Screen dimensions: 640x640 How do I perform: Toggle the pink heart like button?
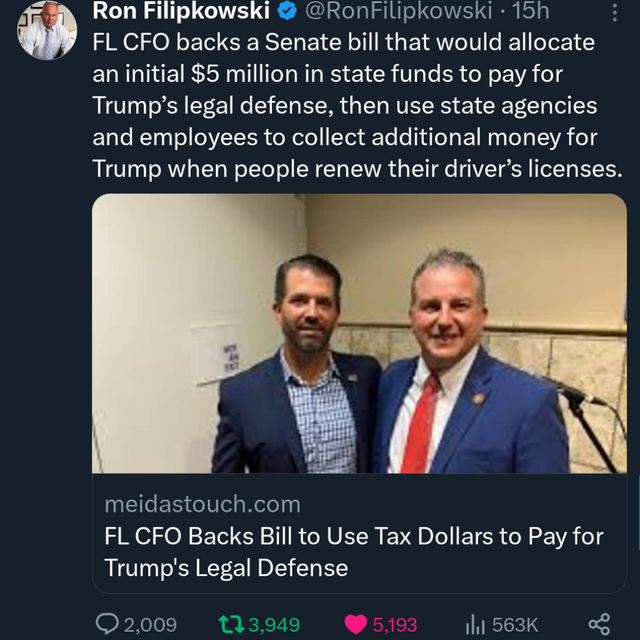[x=355, y=623]
